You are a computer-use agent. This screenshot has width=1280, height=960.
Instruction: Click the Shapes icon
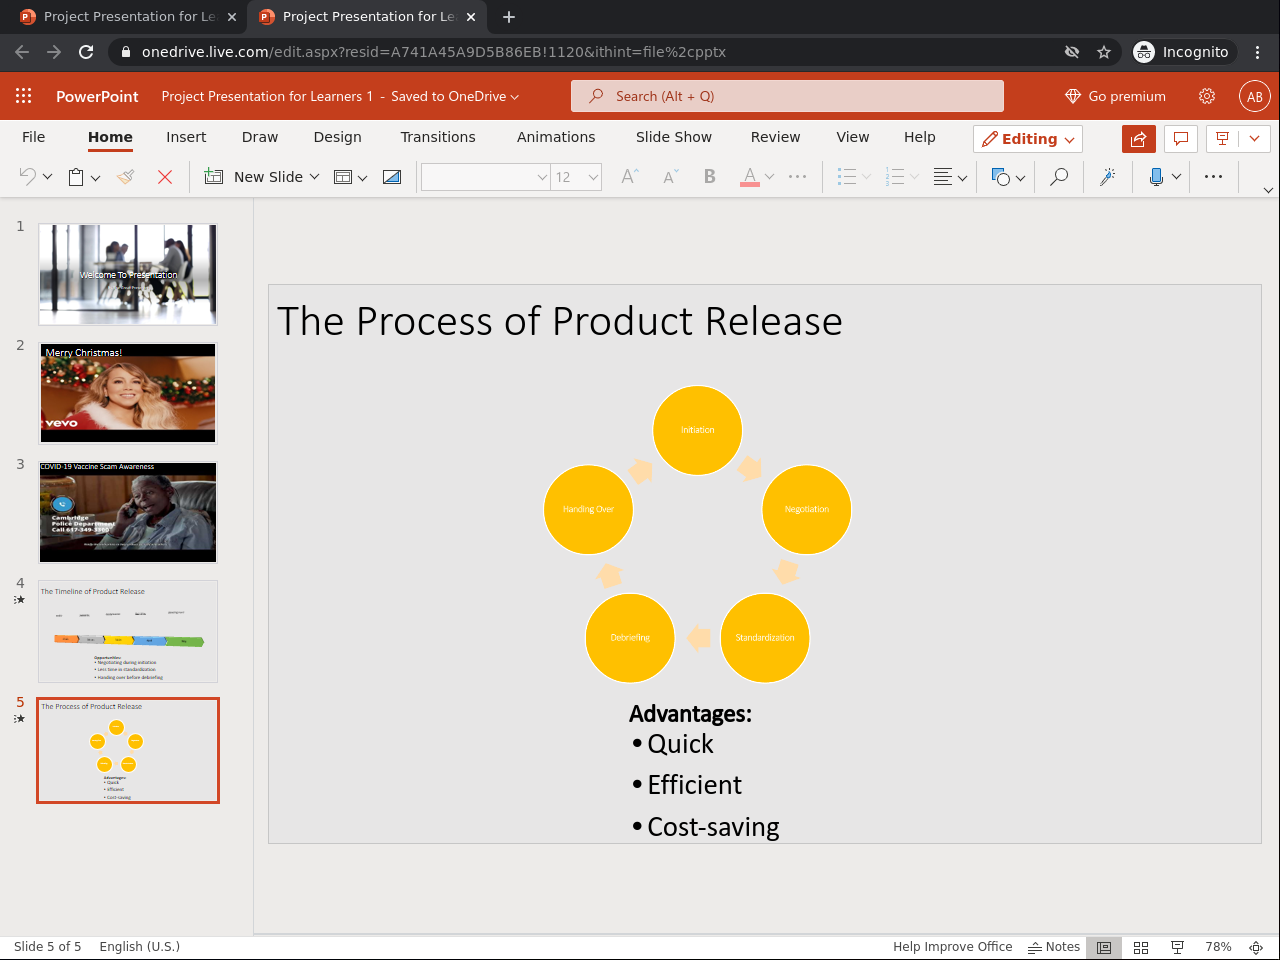(x=1001, y=177)
